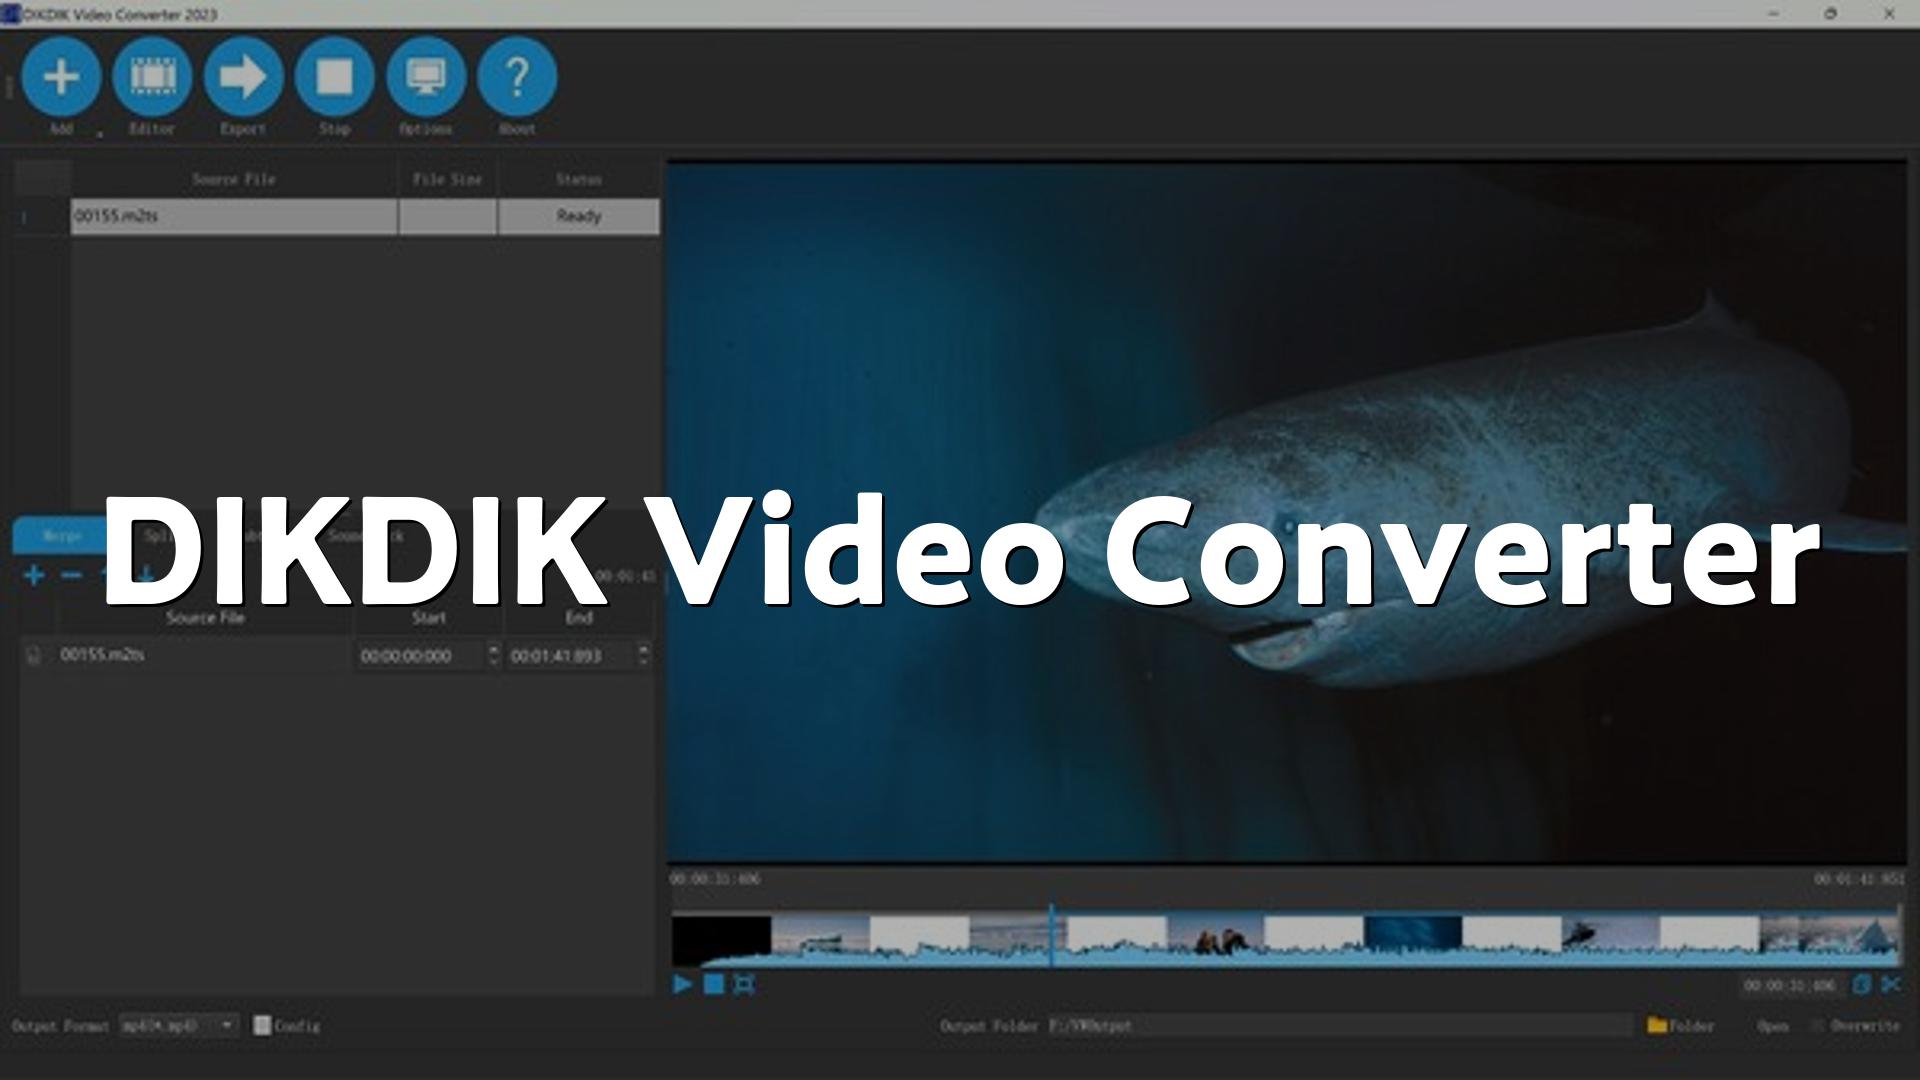Select 00155.m2ts in the Merge list
The image size is (1920, 1080).
(x=103, y=655)
